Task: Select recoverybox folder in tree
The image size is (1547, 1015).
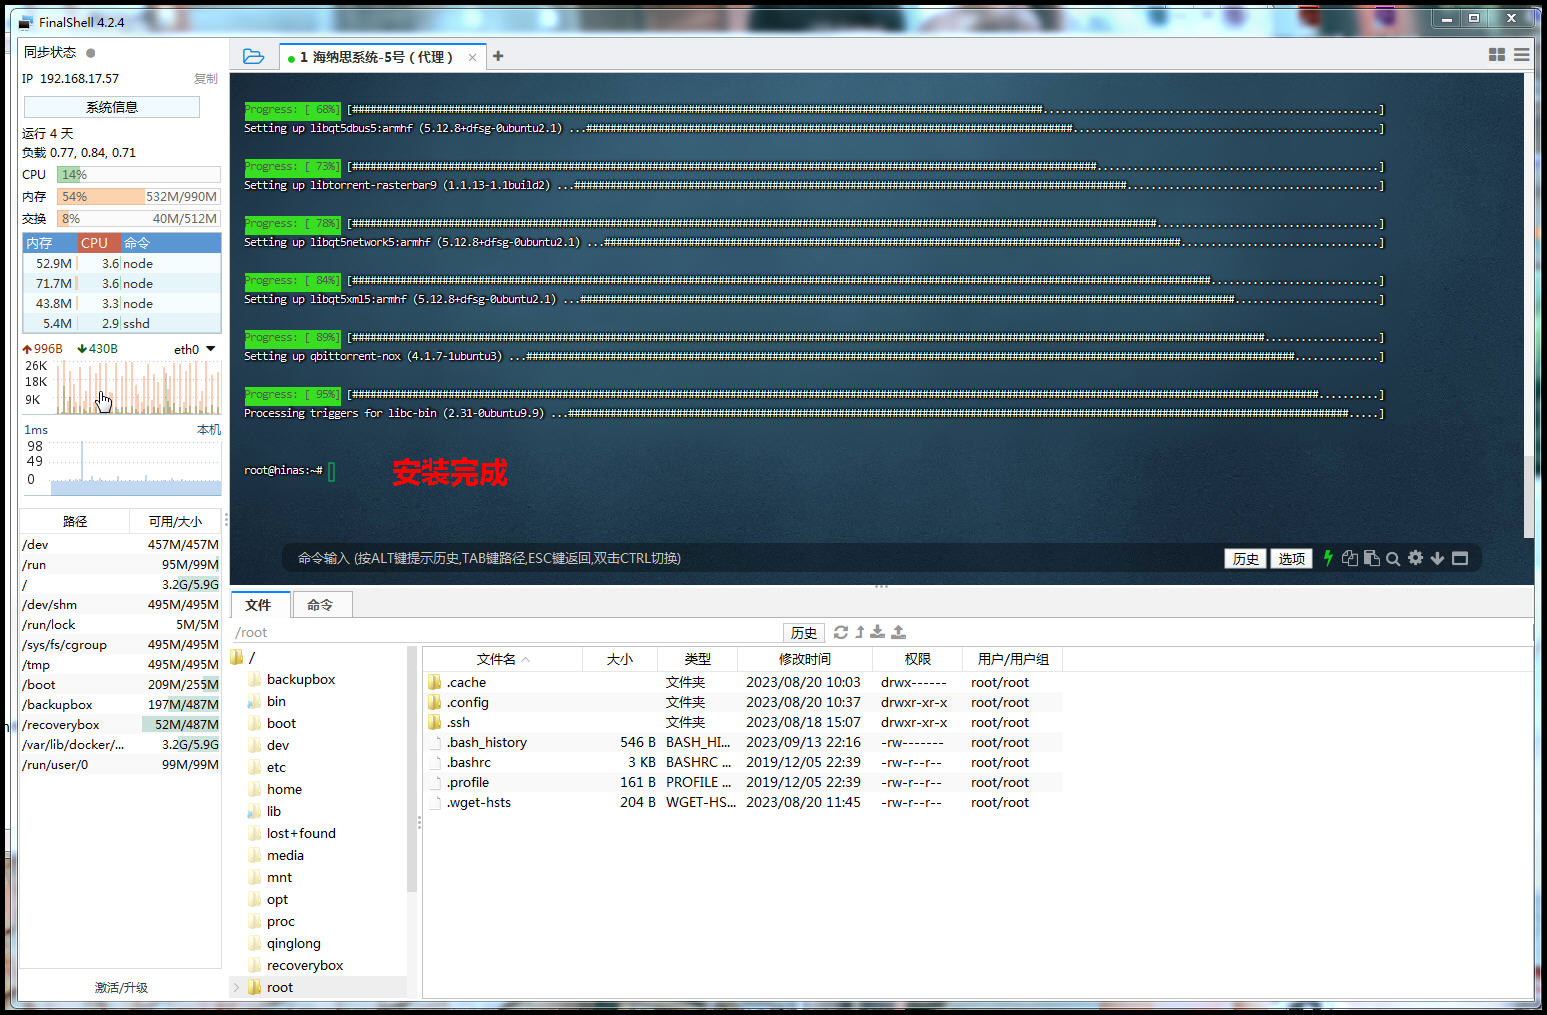Action: [x=304, y=965]
